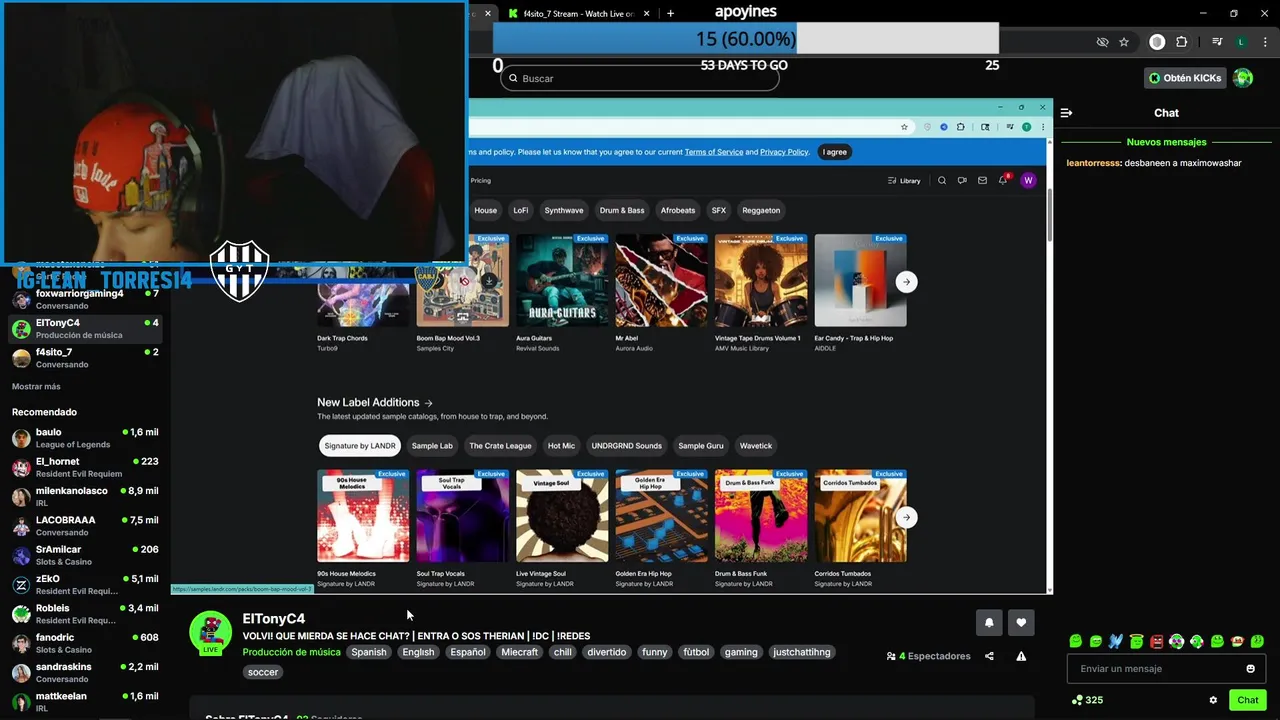Expand New Label Additions with its arrow
This screenshot has width=1280, height=720.
tap(428, 403)
